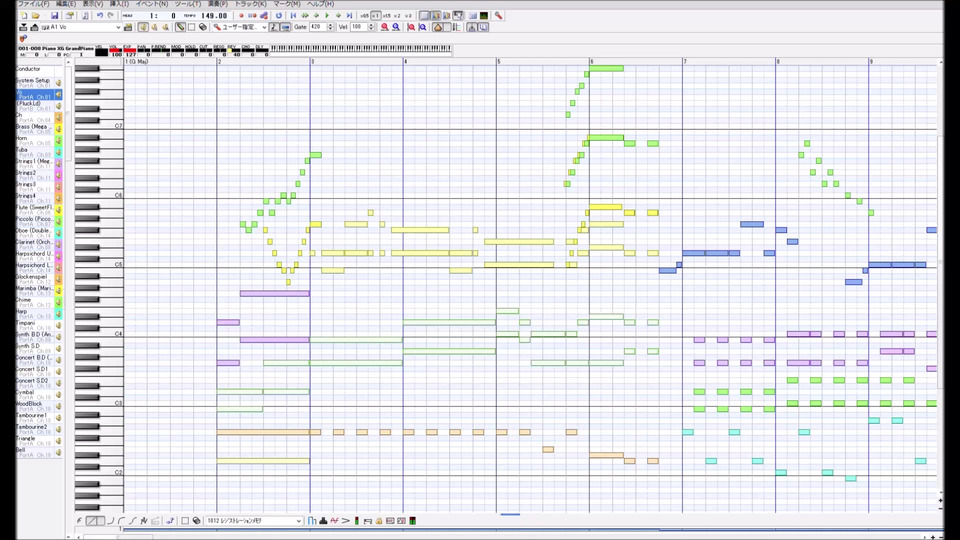Select the straight line tool in bottom toolbar

click(91, 520)
